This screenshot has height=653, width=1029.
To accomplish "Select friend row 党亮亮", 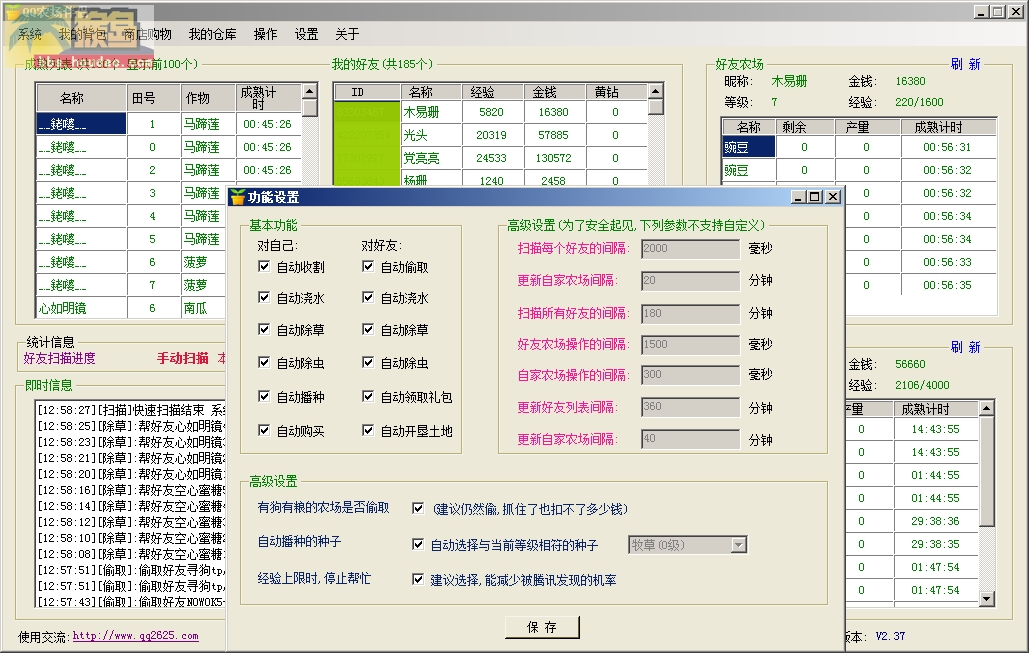I will [492, 158].
